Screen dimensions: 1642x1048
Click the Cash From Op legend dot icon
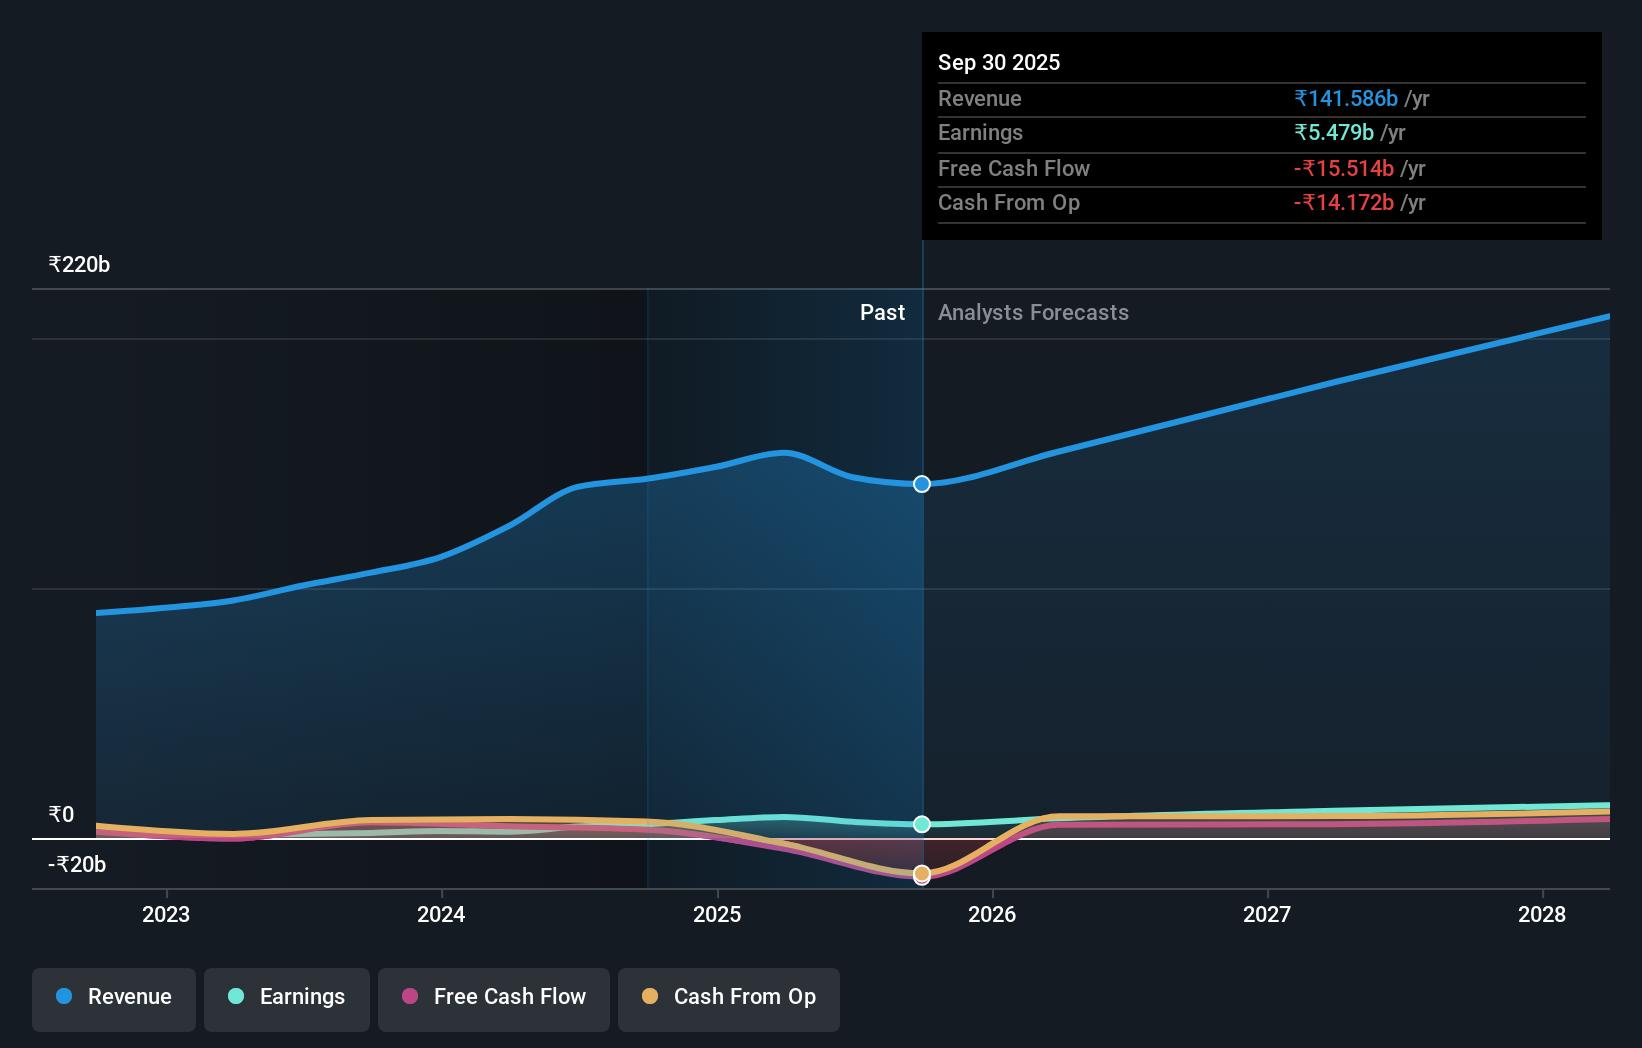click(649, 997)
